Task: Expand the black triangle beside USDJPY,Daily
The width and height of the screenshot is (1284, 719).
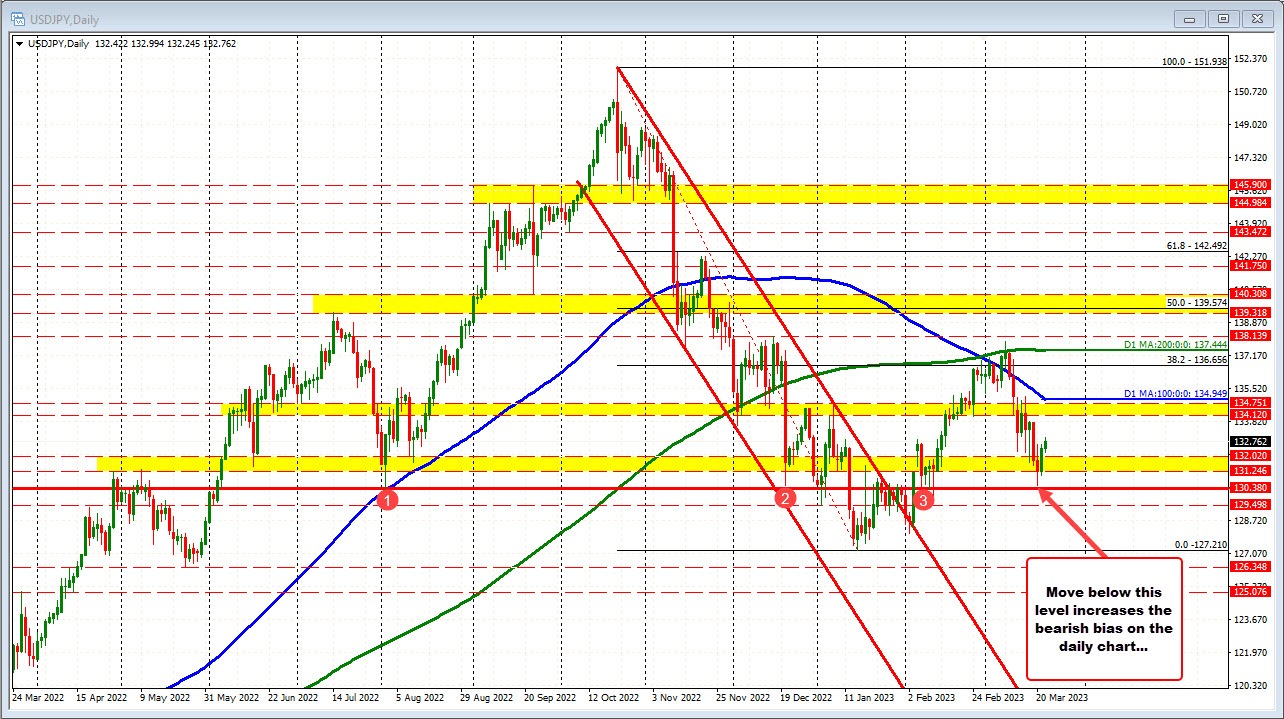Action: coord(20,43)
